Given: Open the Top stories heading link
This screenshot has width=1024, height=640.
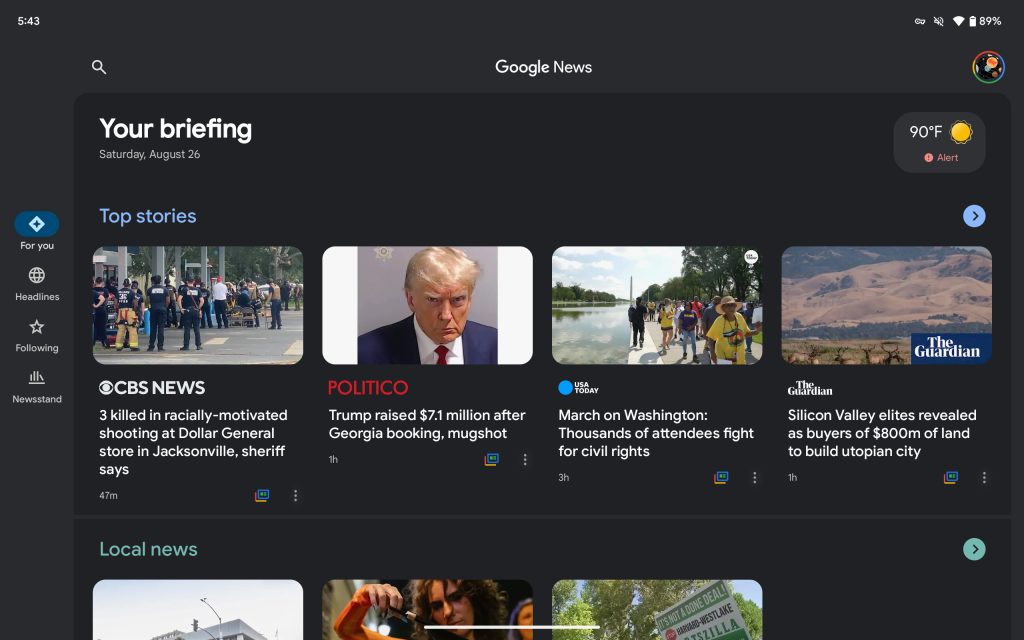Looking at the screenshot, I should (x=148, y=216).
